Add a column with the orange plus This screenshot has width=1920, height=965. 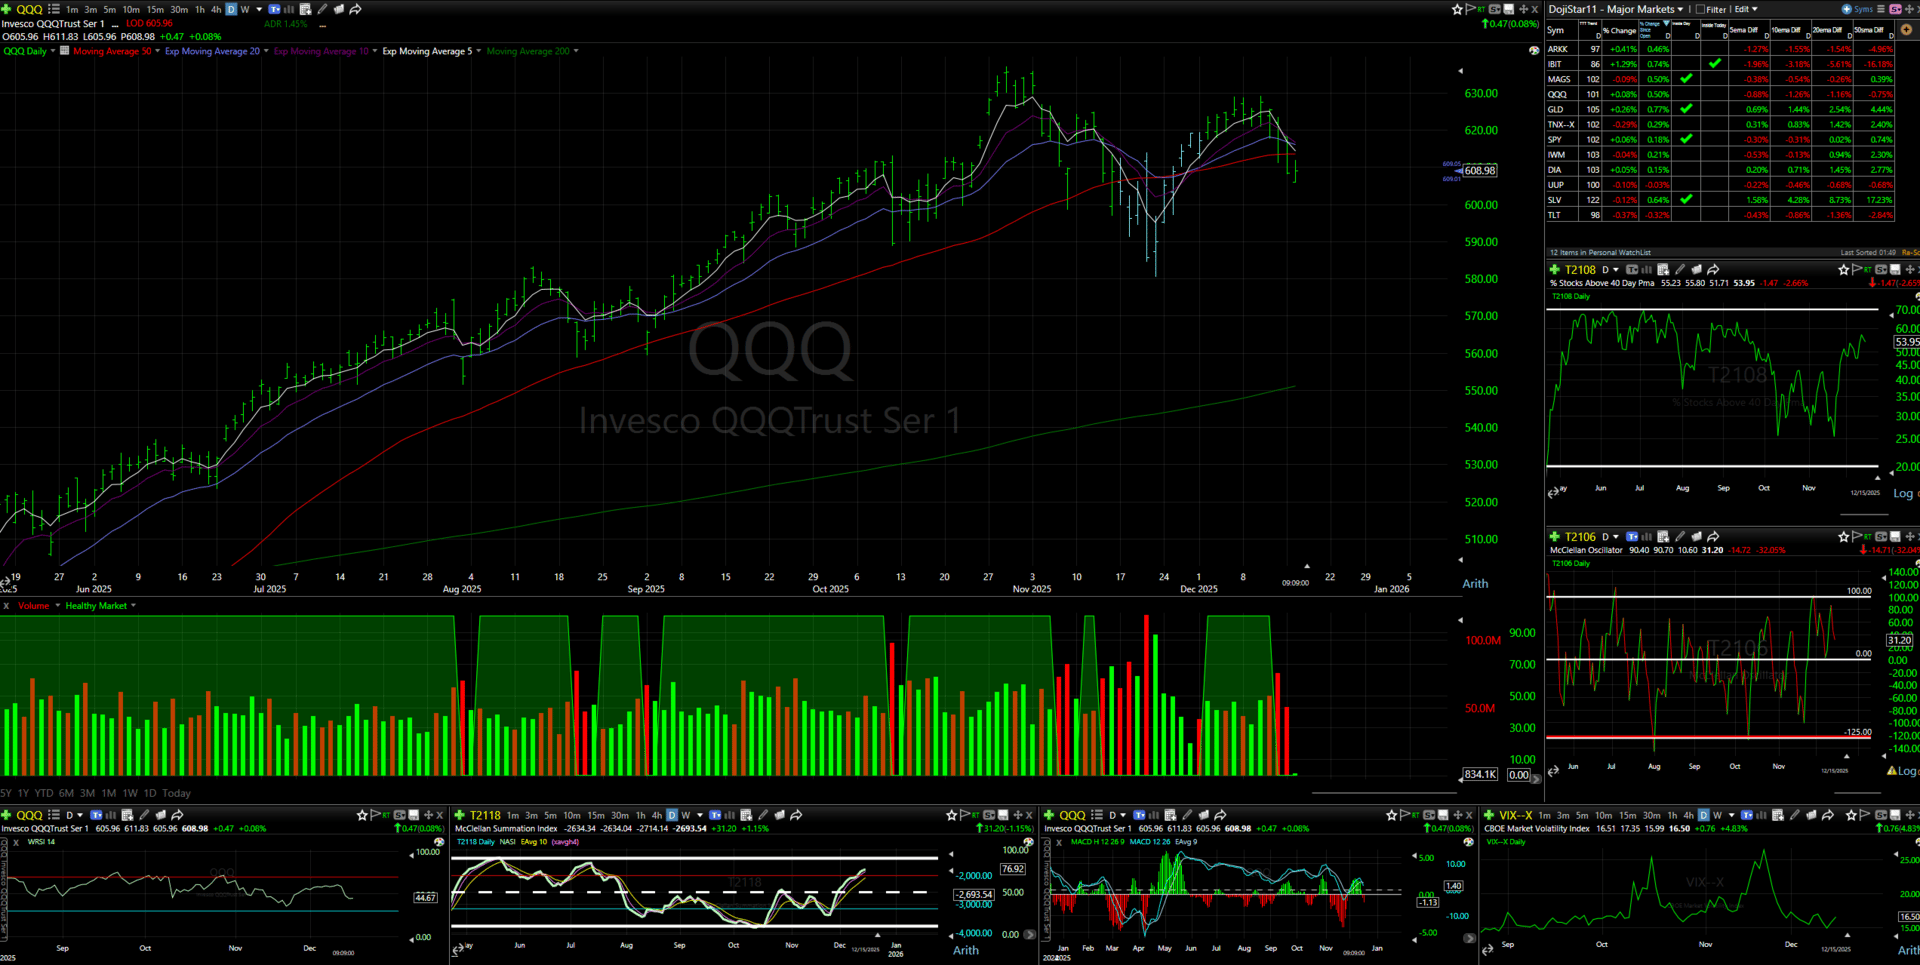(x=1906, y=30)
